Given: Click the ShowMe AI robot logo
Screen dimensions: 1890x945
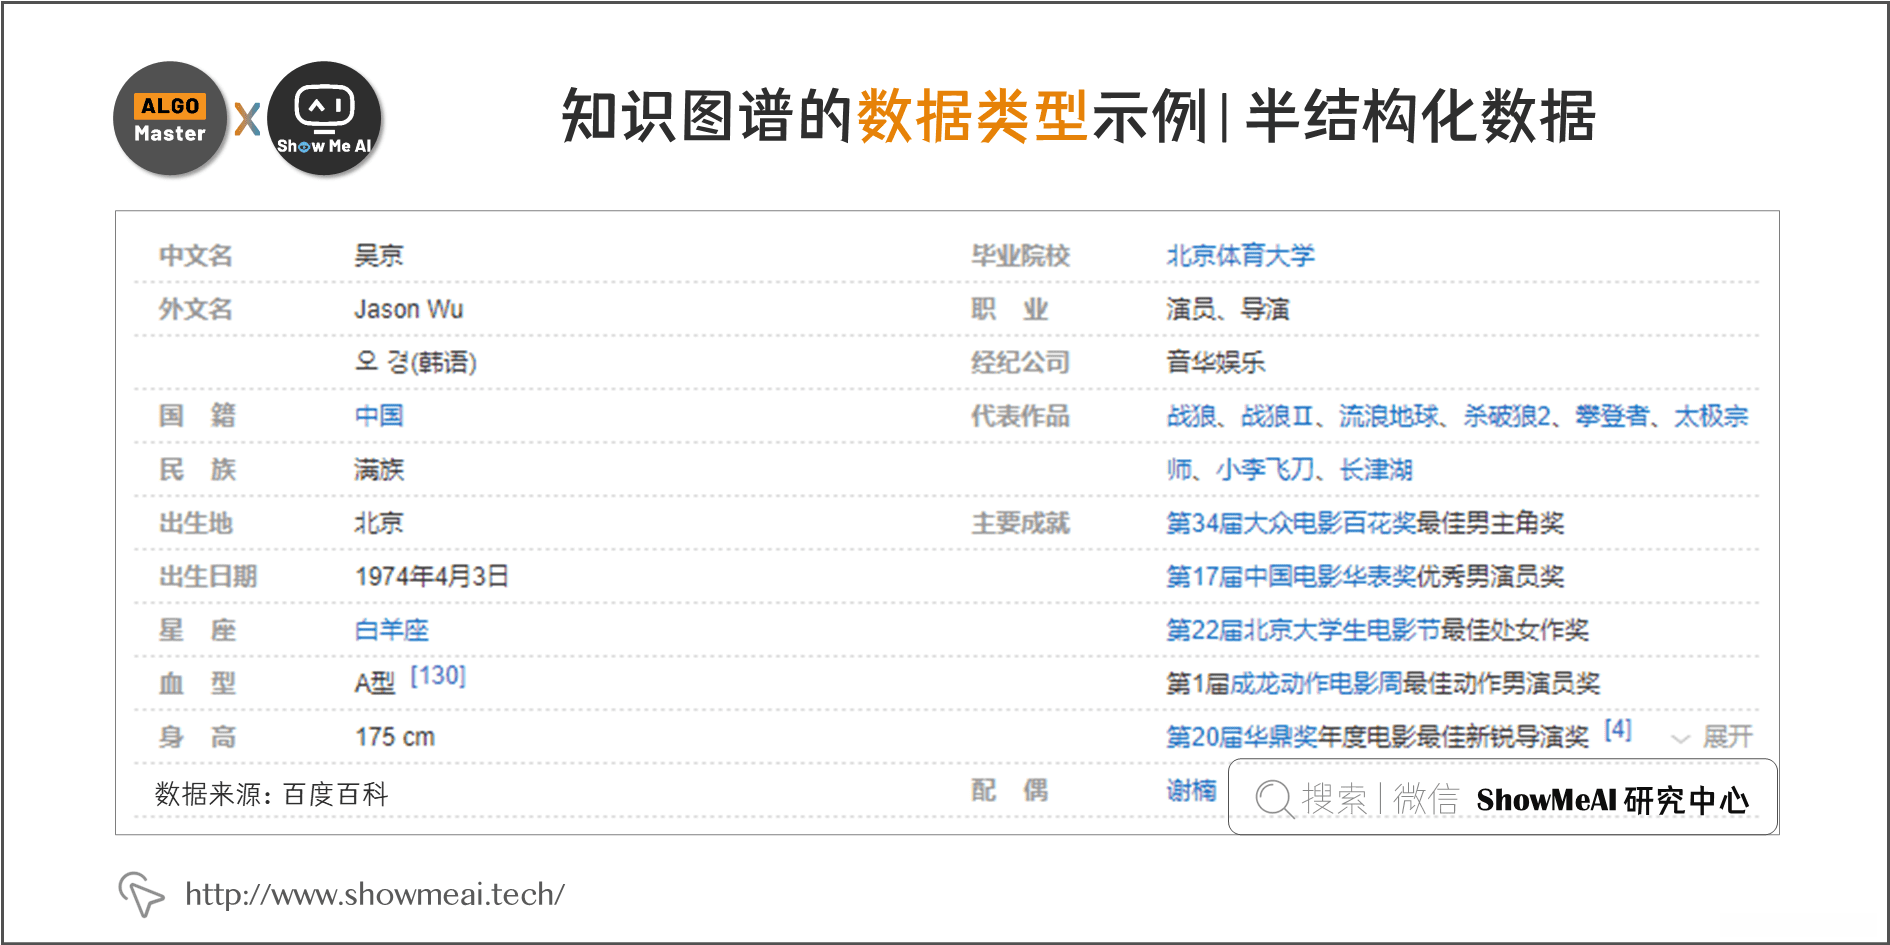Looking at the screenshot, I should coord(324,119).
